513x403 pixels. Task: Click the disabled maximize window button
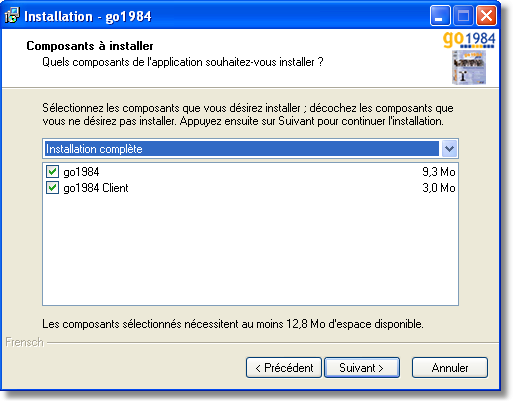(463, 16)
